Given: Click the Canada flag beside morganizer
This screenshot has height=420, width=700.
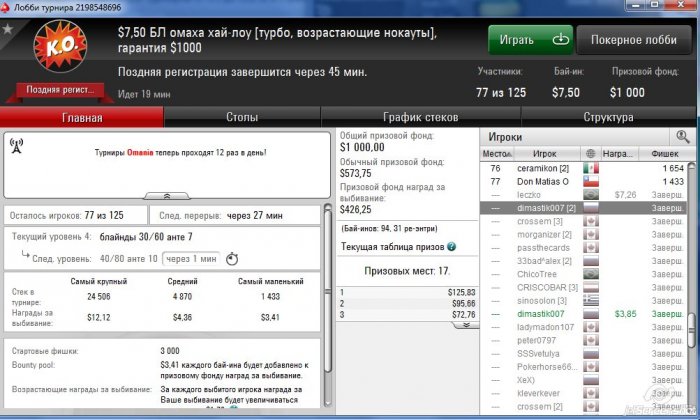Looking at the screenshot, I should (591, 235).
